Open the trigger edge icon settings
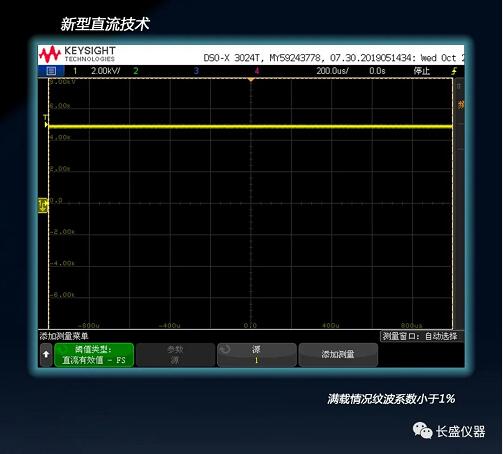Screen dimensions: 503x454 click(454, 71)
